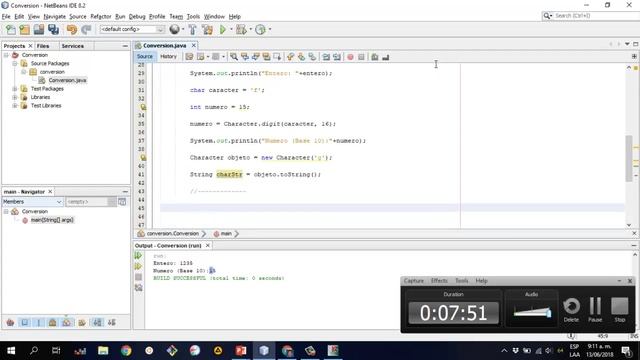Switch to the Files tab

(43, 46)
